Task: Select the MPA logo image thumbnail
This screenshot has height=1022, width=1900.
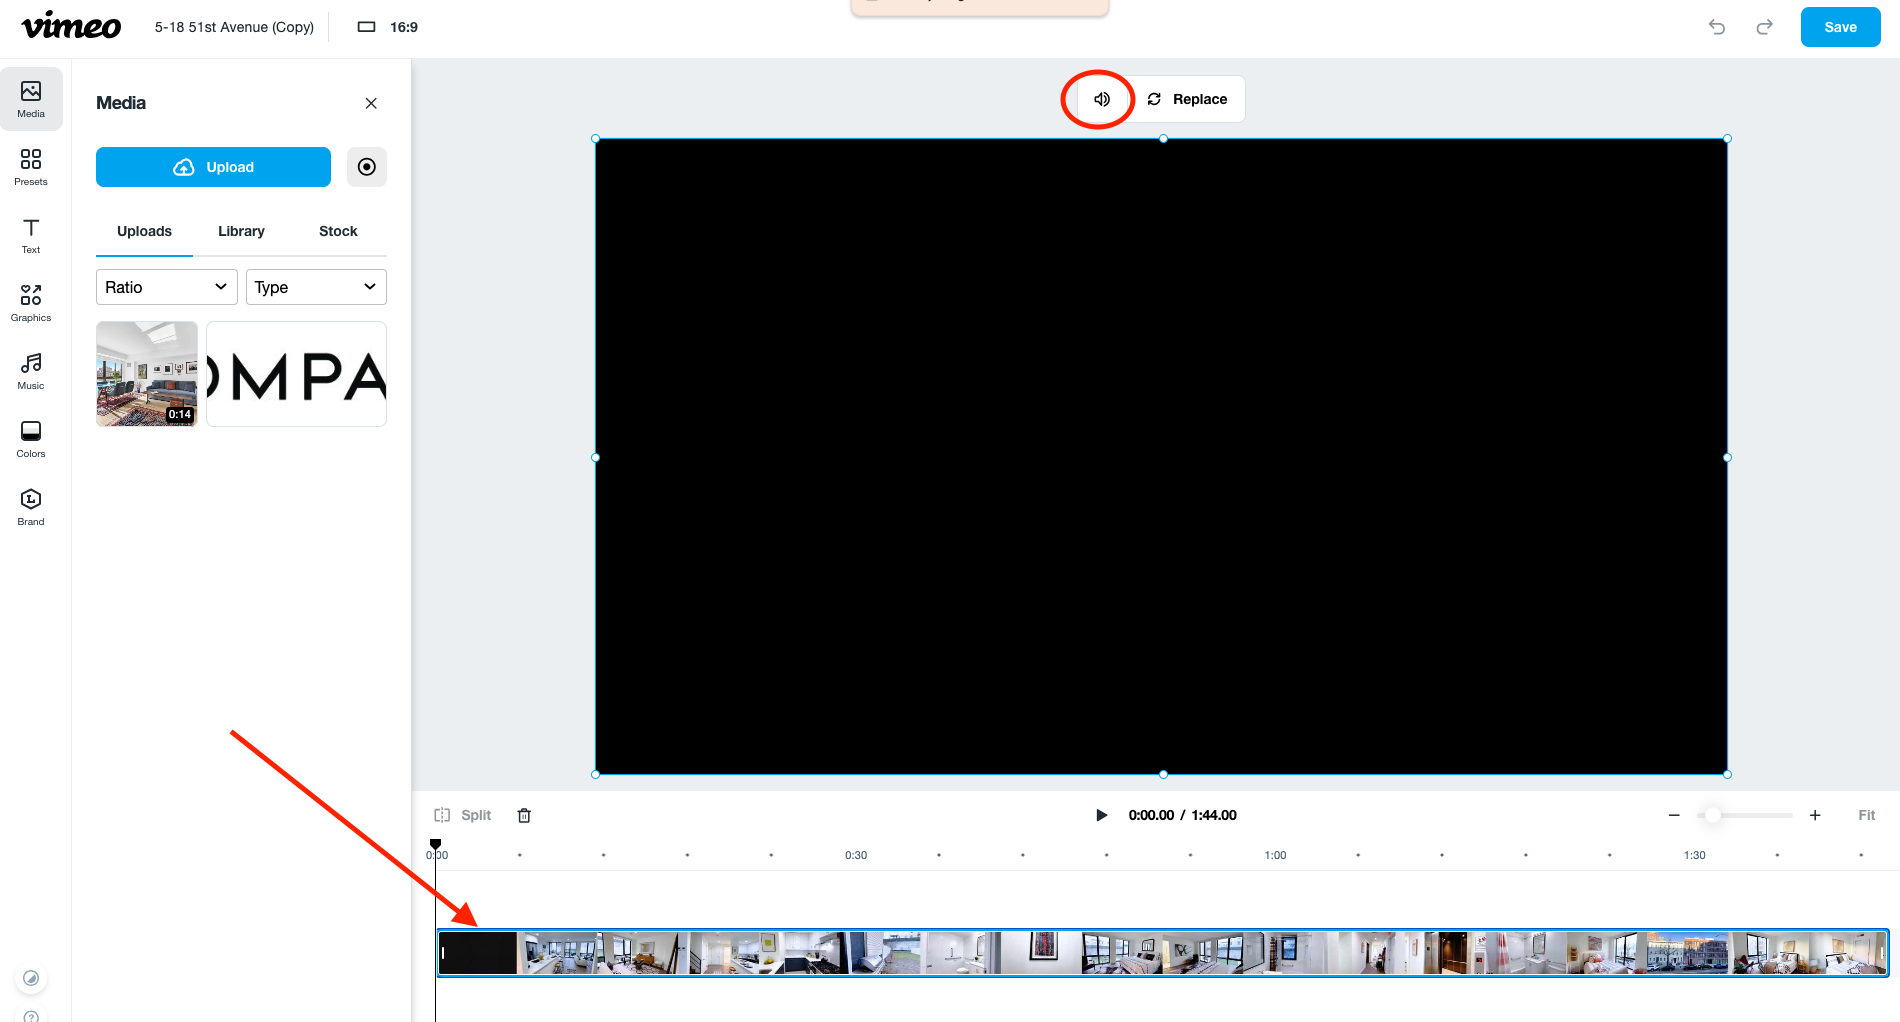Action: pos(296,374)
